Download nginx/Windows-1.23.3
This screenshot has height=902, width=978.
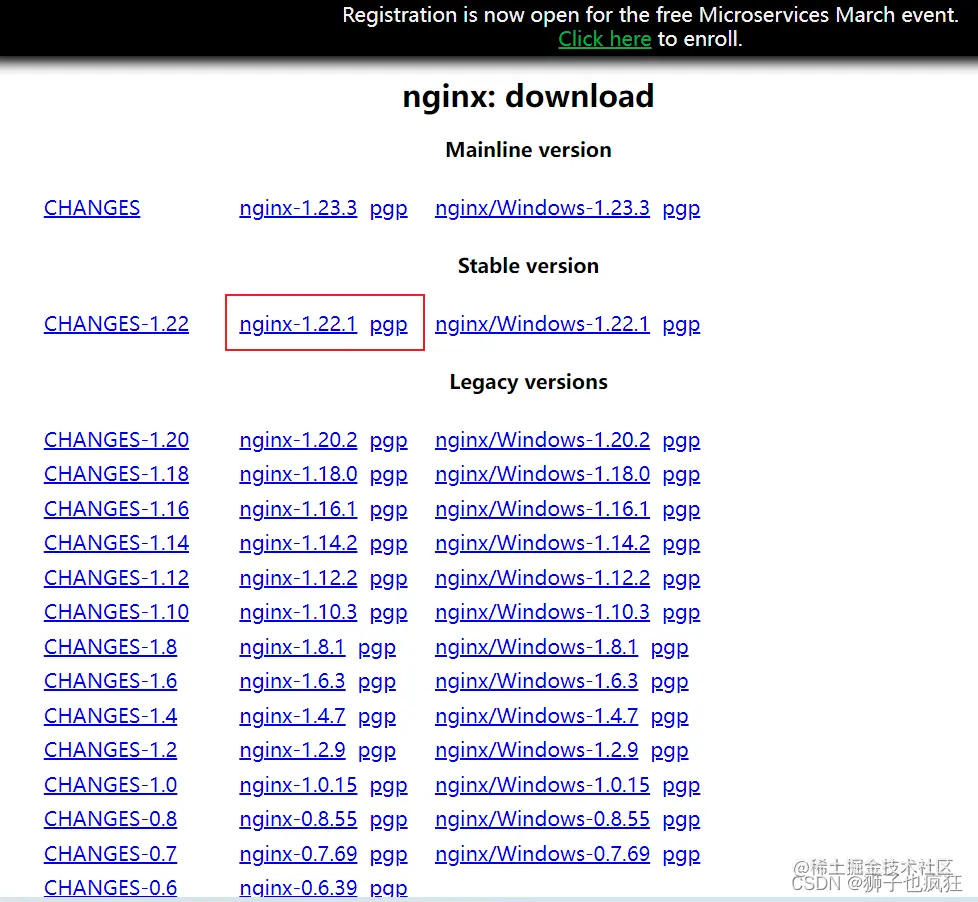(x=543, y=208)
